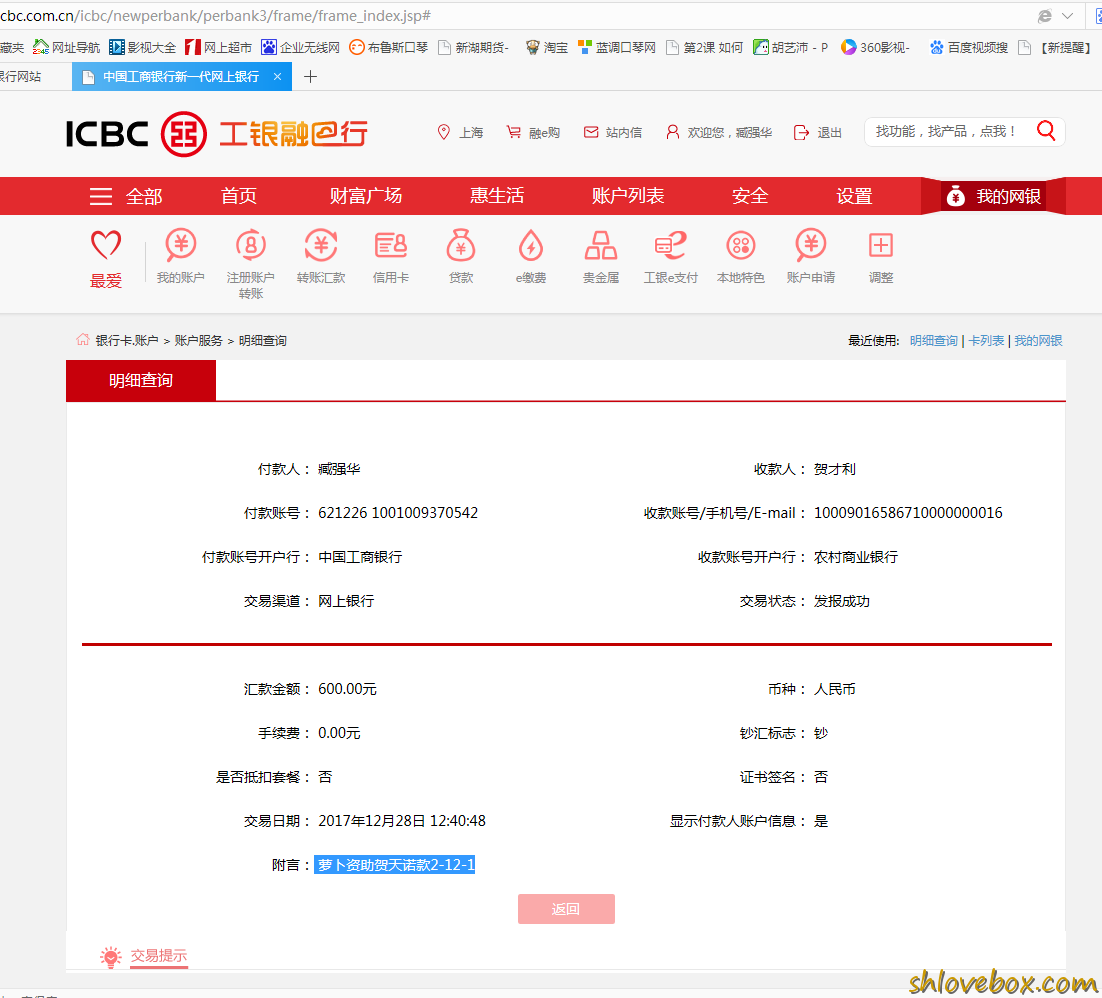Close the 中国工商银行新一代网上银行 tab
The width and height of the screenshot is (1102, 998).
coord(278,77)
